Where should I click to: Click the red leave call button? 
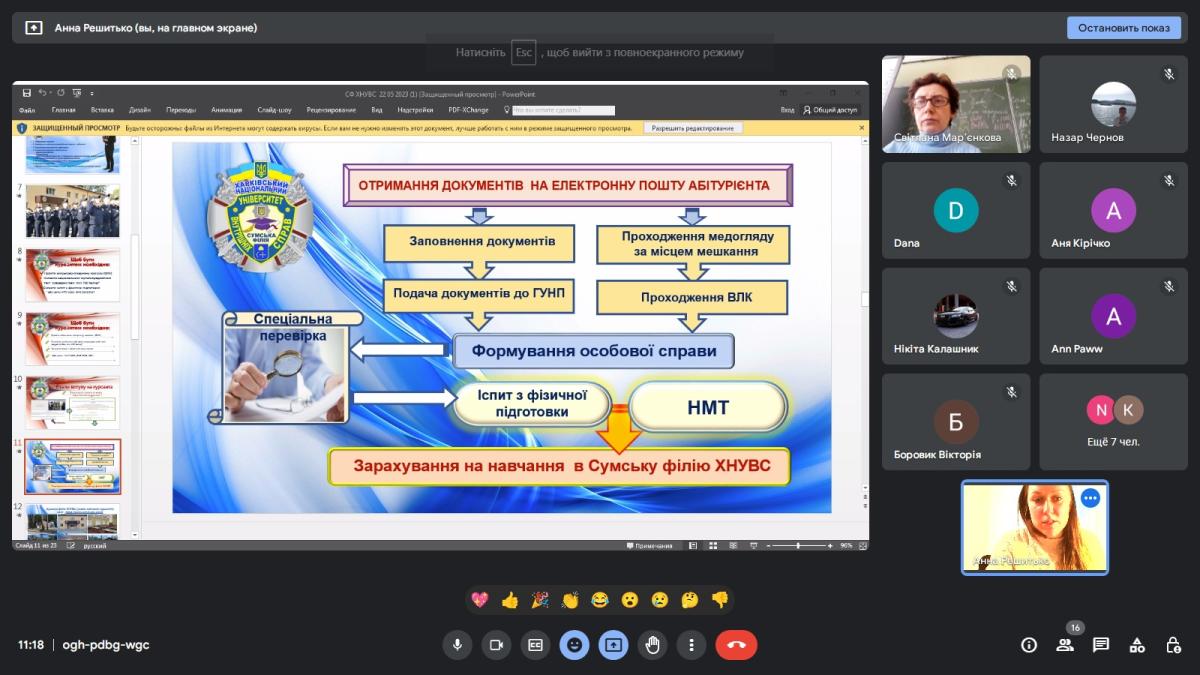736,645
